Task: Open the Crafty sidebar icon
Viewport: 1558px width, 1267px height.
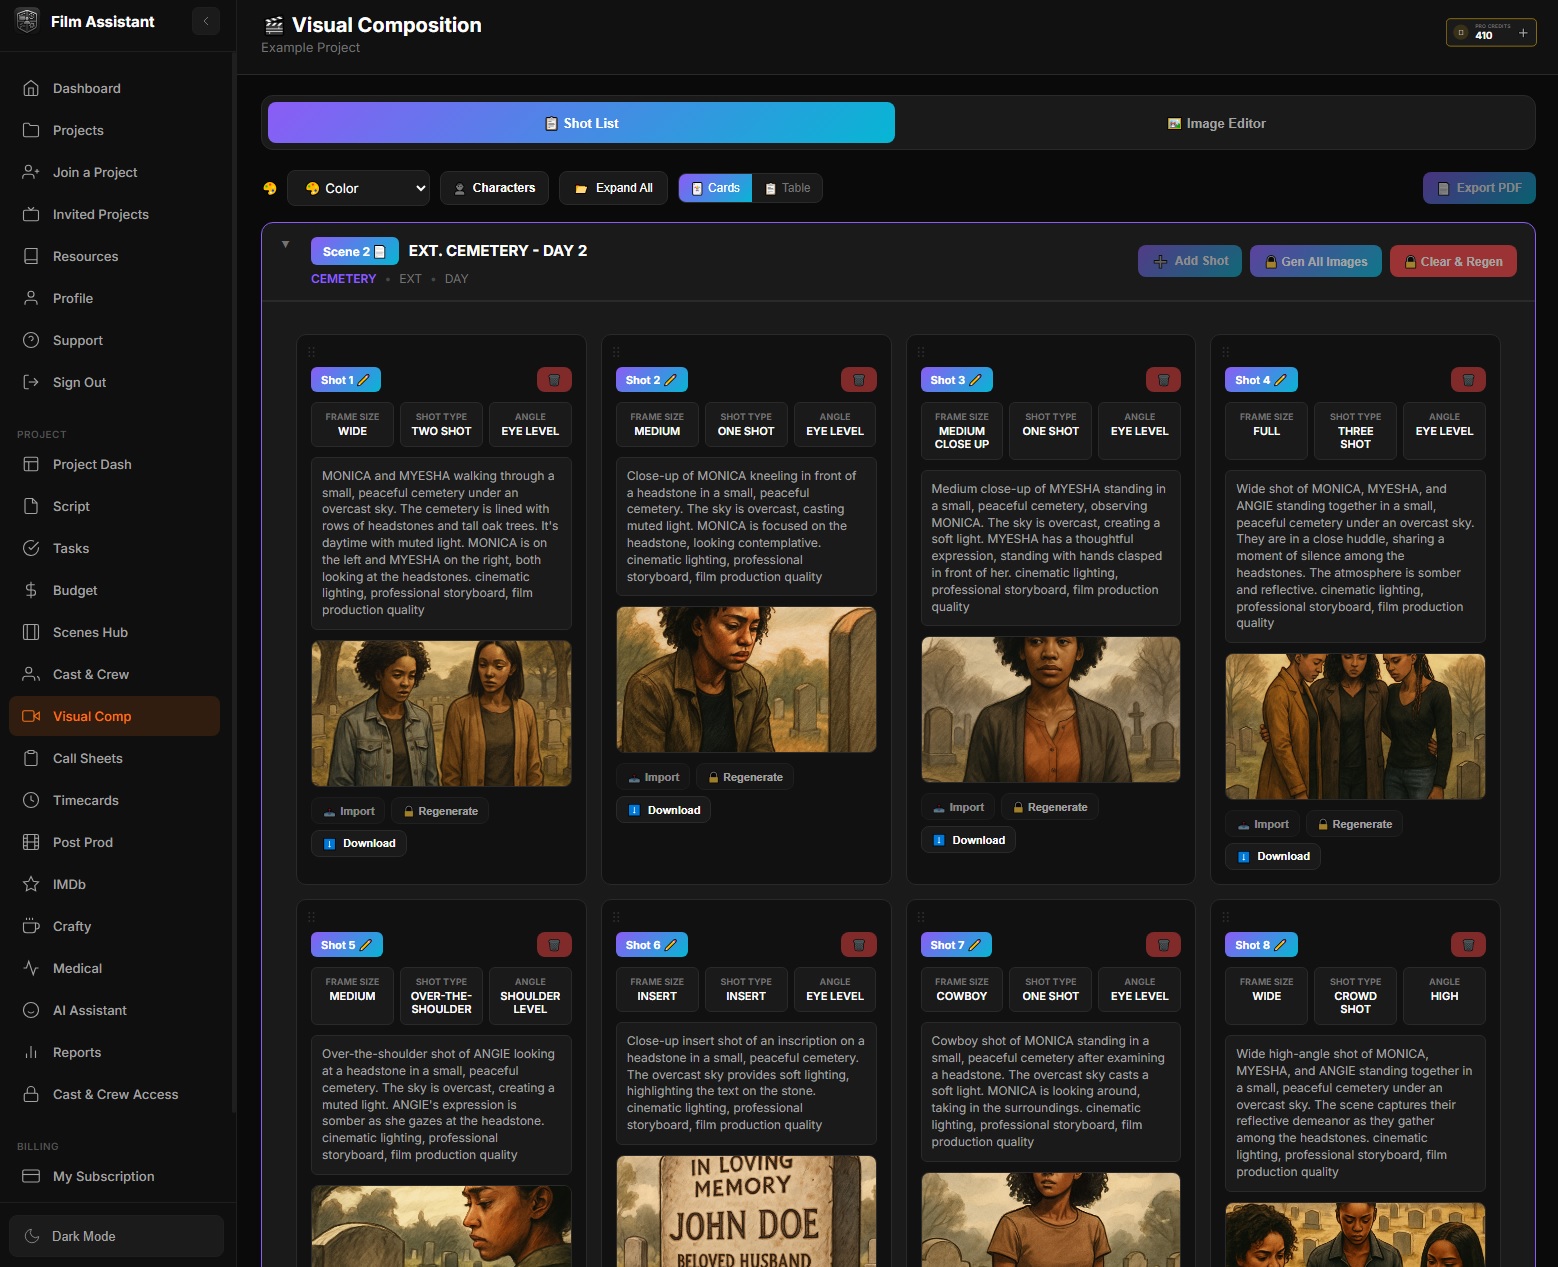Action: [x=31, y=926]
